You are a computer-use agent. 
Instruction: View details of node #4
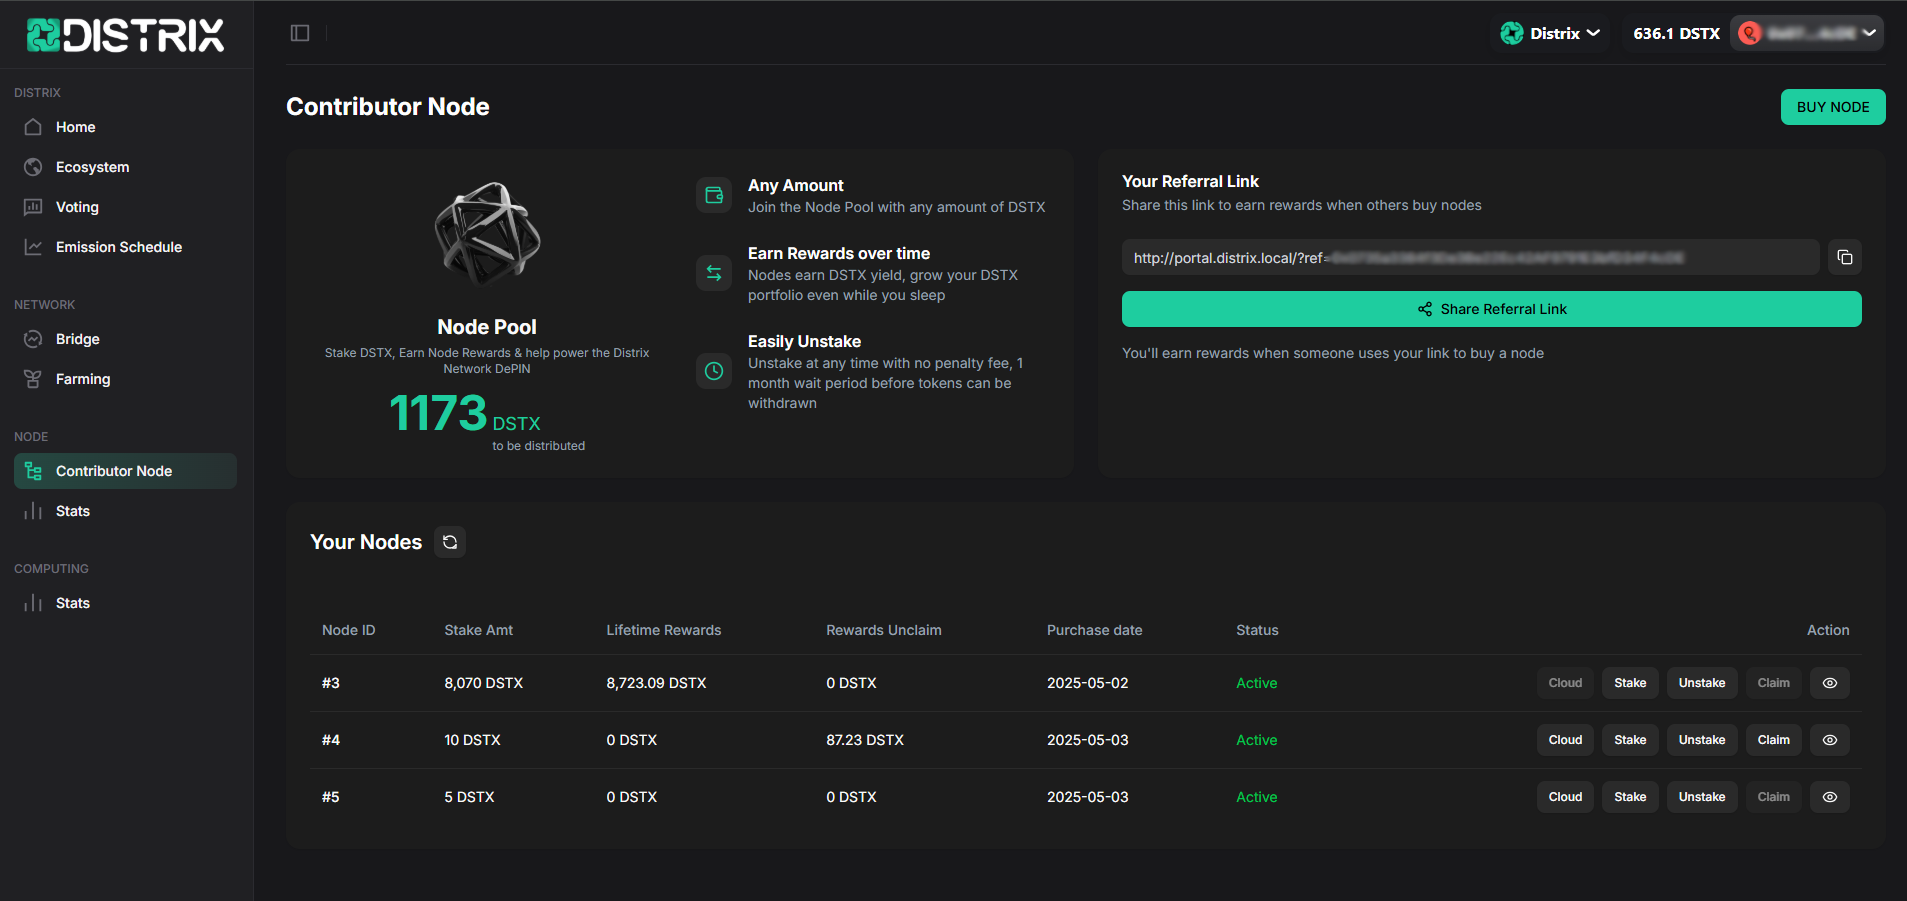(x=1830, y=740)
